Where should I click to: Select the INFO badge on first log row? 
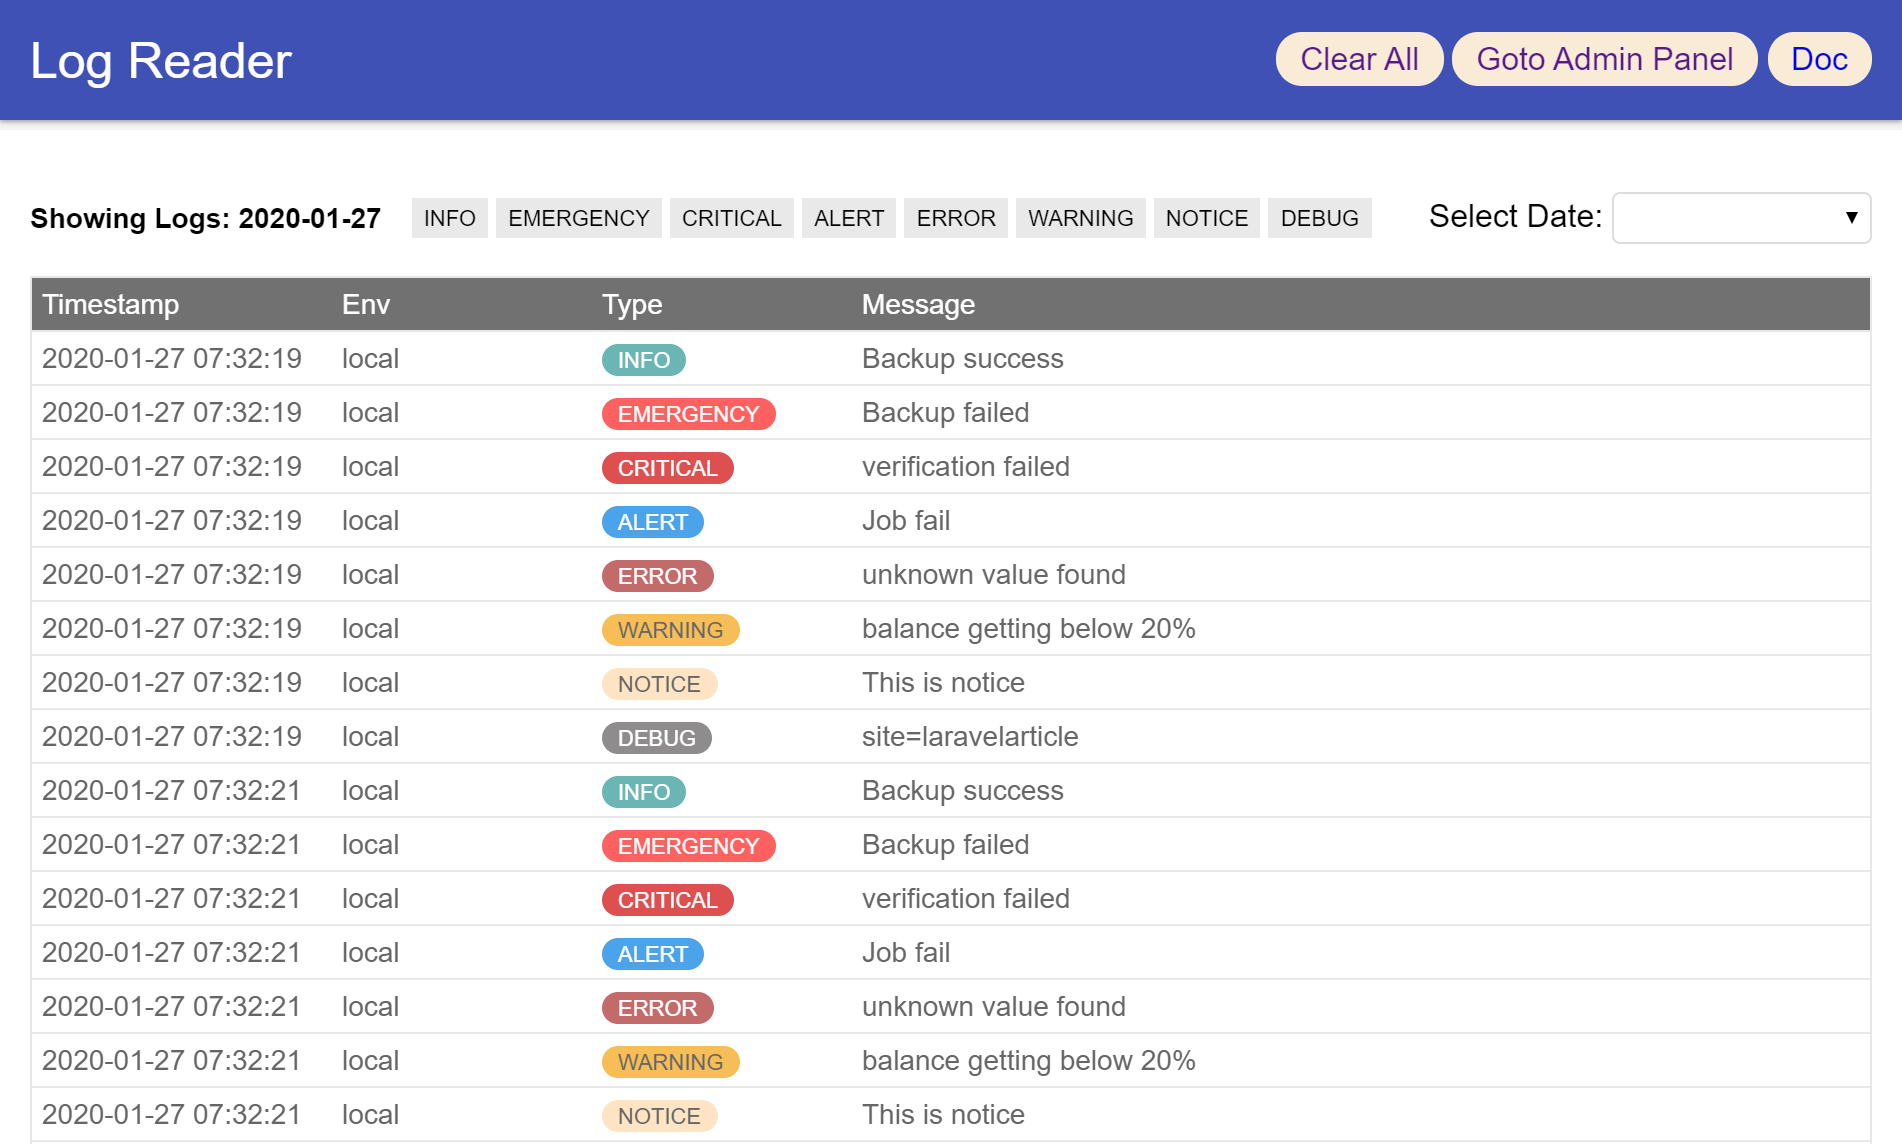pyautogui.click(x=643, y=359)
